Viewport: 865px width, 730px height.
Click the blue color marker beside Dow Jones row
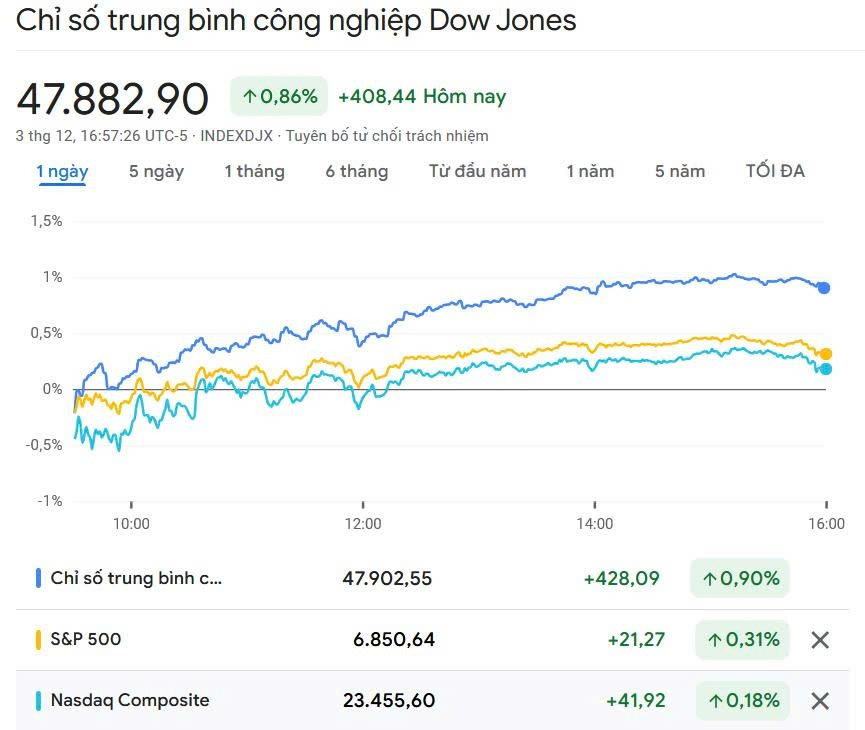(x=38, y=578)
